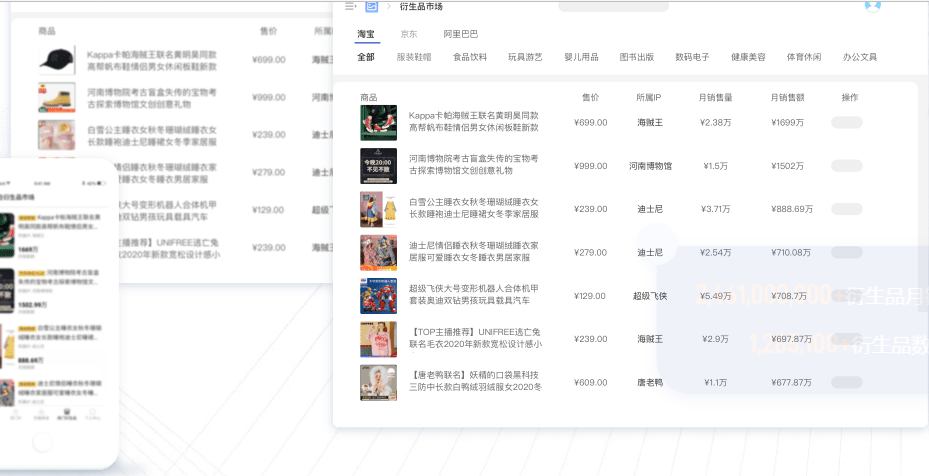Click the 衍生品市场 breadcrumb title
Screen dimensions: 929x476
coord(421,7)
